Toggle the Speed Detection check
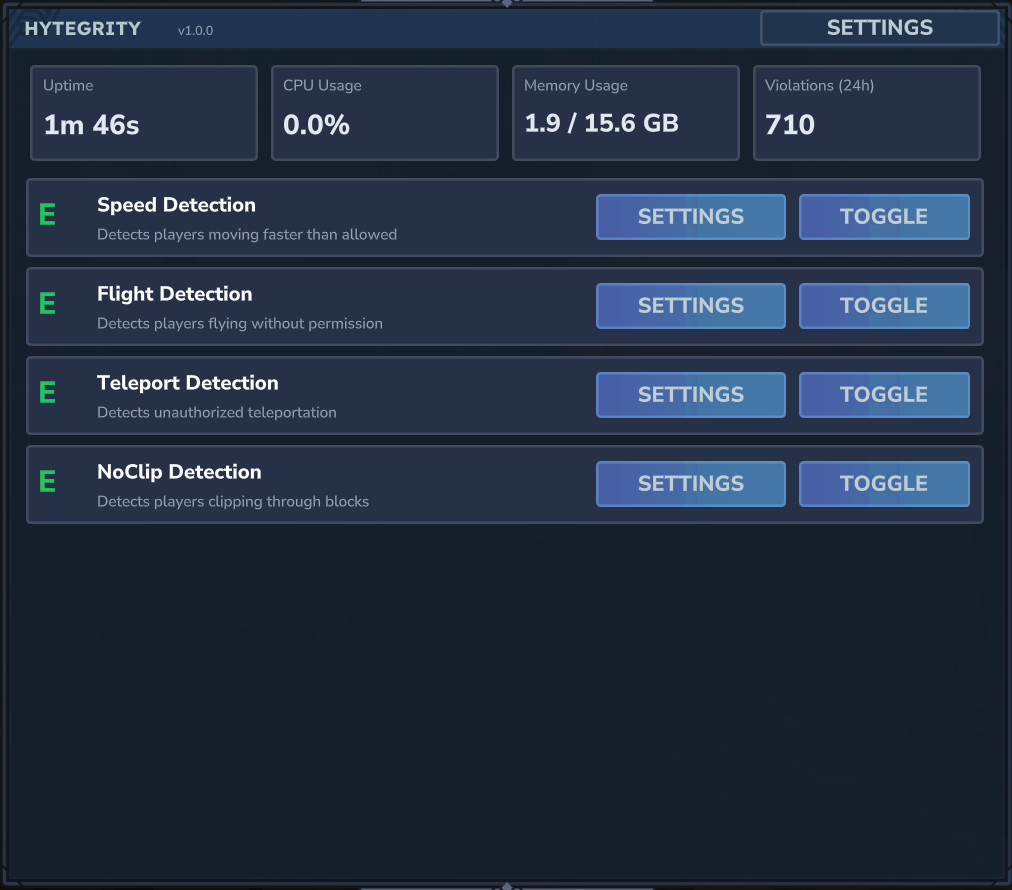Image resolution: width=1012 pixels, height=890 pixels. click(x=884, y=217)
